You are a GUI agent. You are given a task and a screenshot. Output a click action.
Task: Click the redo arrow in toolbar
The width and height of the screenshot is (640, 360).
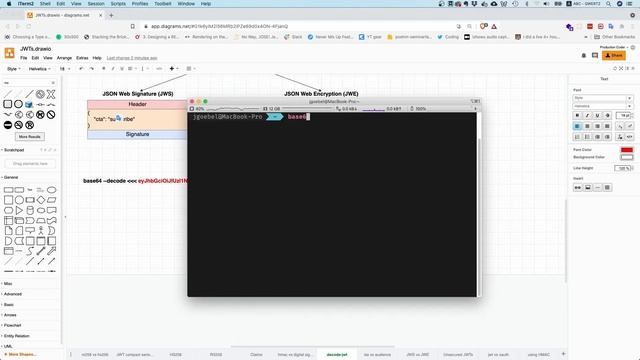click(x=91, y=69)
